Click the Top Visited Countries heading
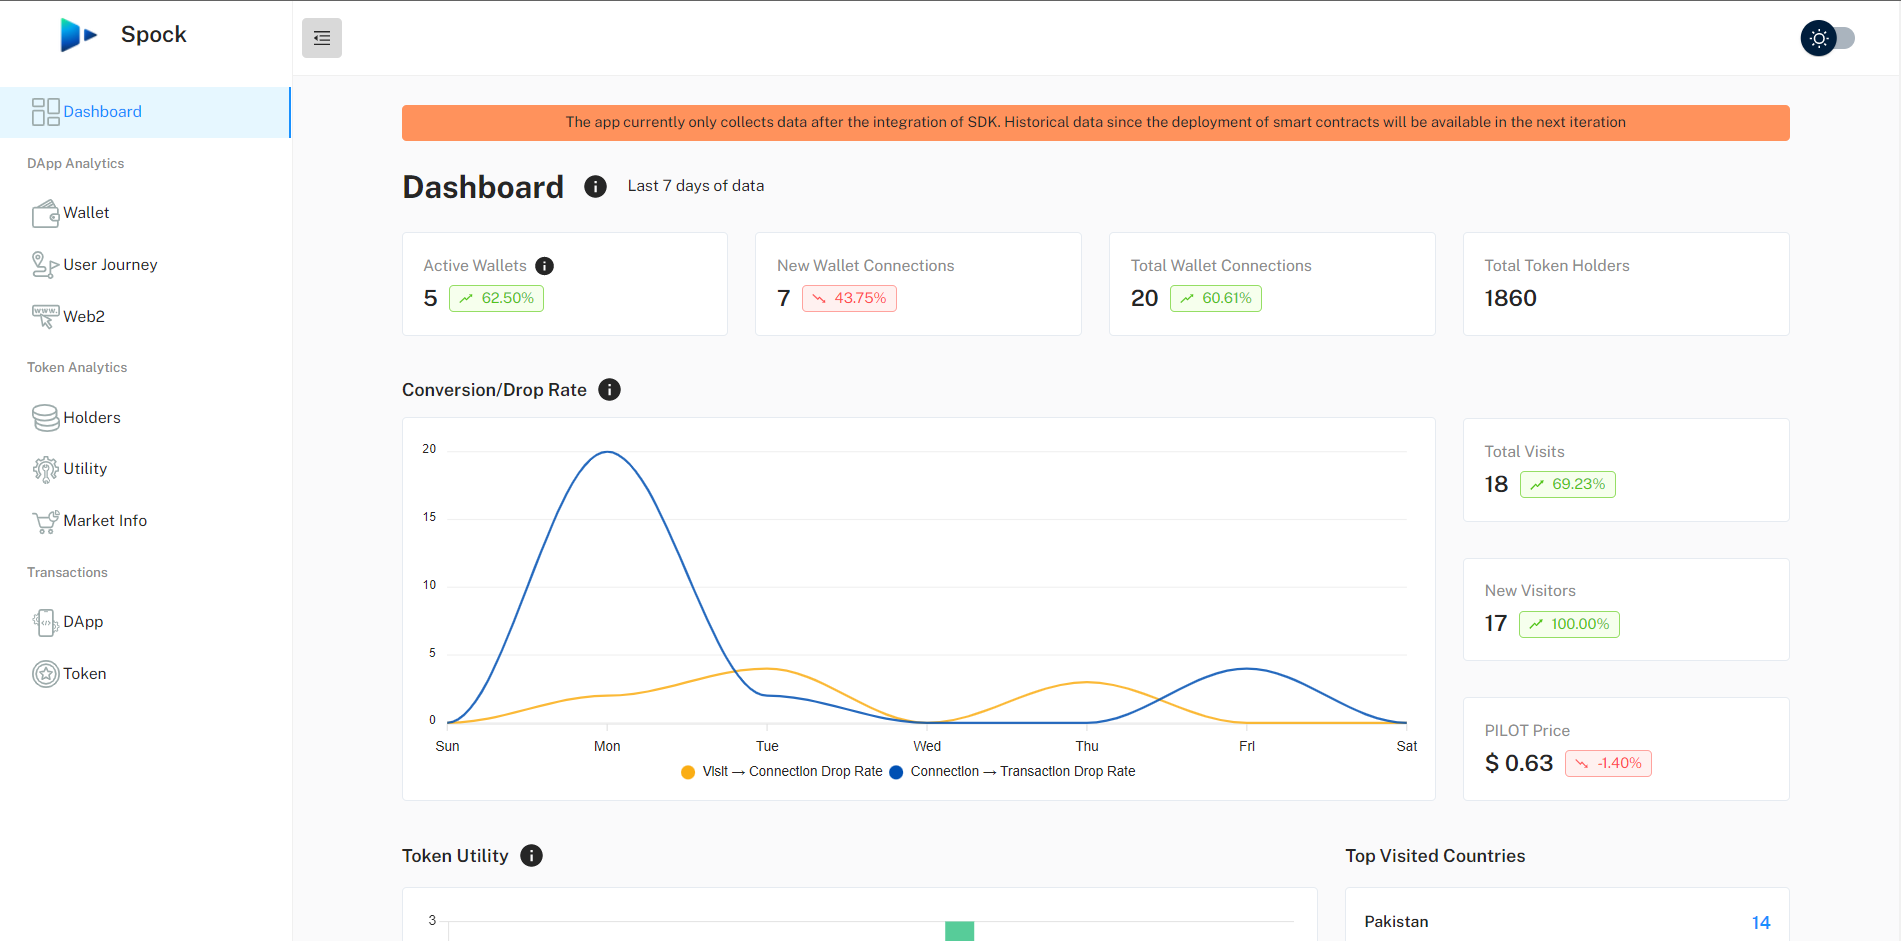Screen dimensions: 1901x941 1435,856
